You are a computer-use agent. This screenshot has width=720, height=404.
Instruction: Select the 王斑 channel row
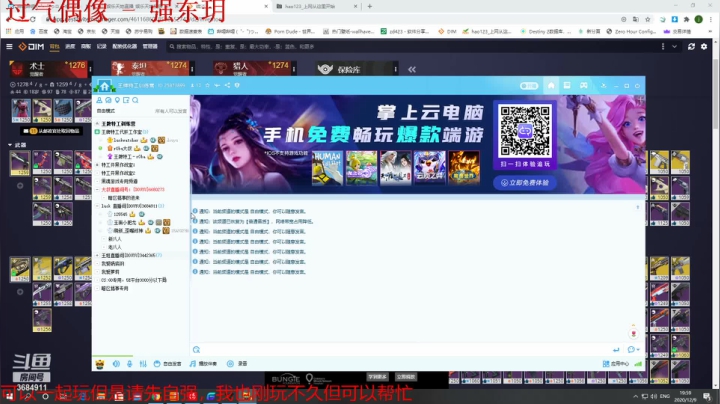[142, 255]
